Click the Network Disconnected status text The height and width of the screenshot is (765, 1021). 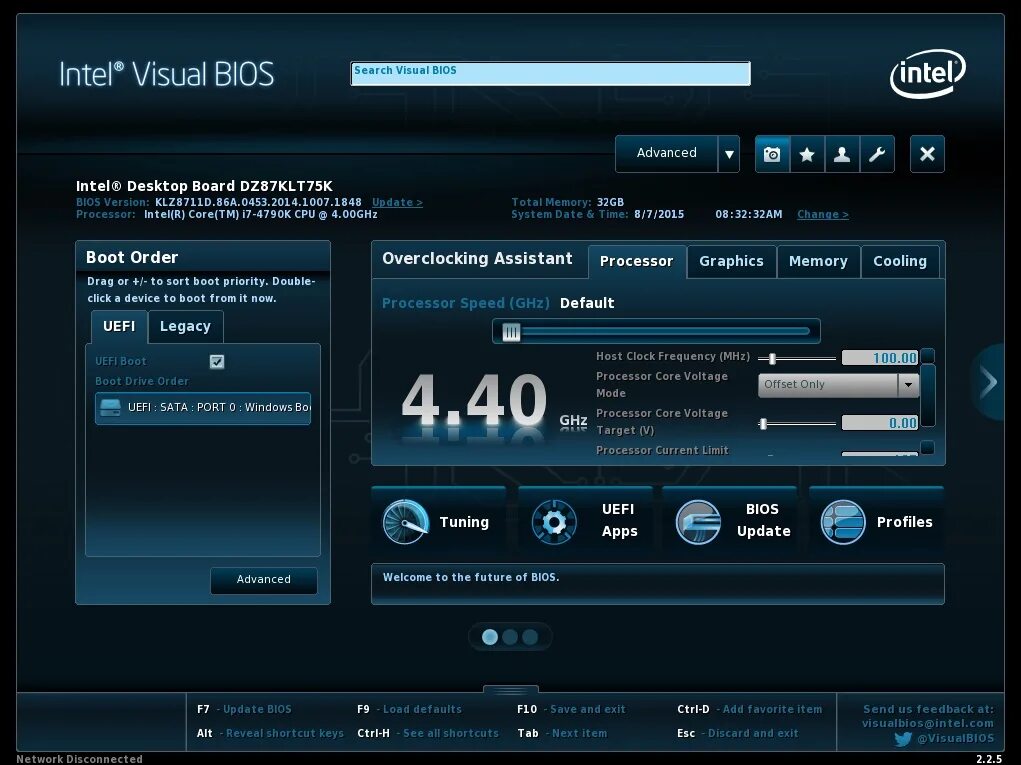79,759
